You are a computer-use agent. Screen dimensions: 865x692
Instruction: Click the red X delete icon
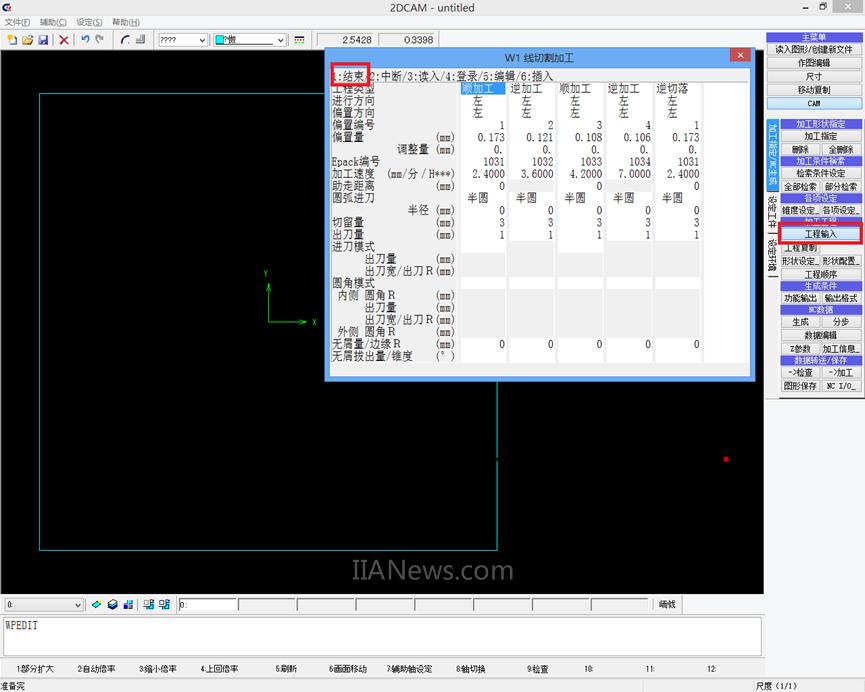(x=64, y=40)
